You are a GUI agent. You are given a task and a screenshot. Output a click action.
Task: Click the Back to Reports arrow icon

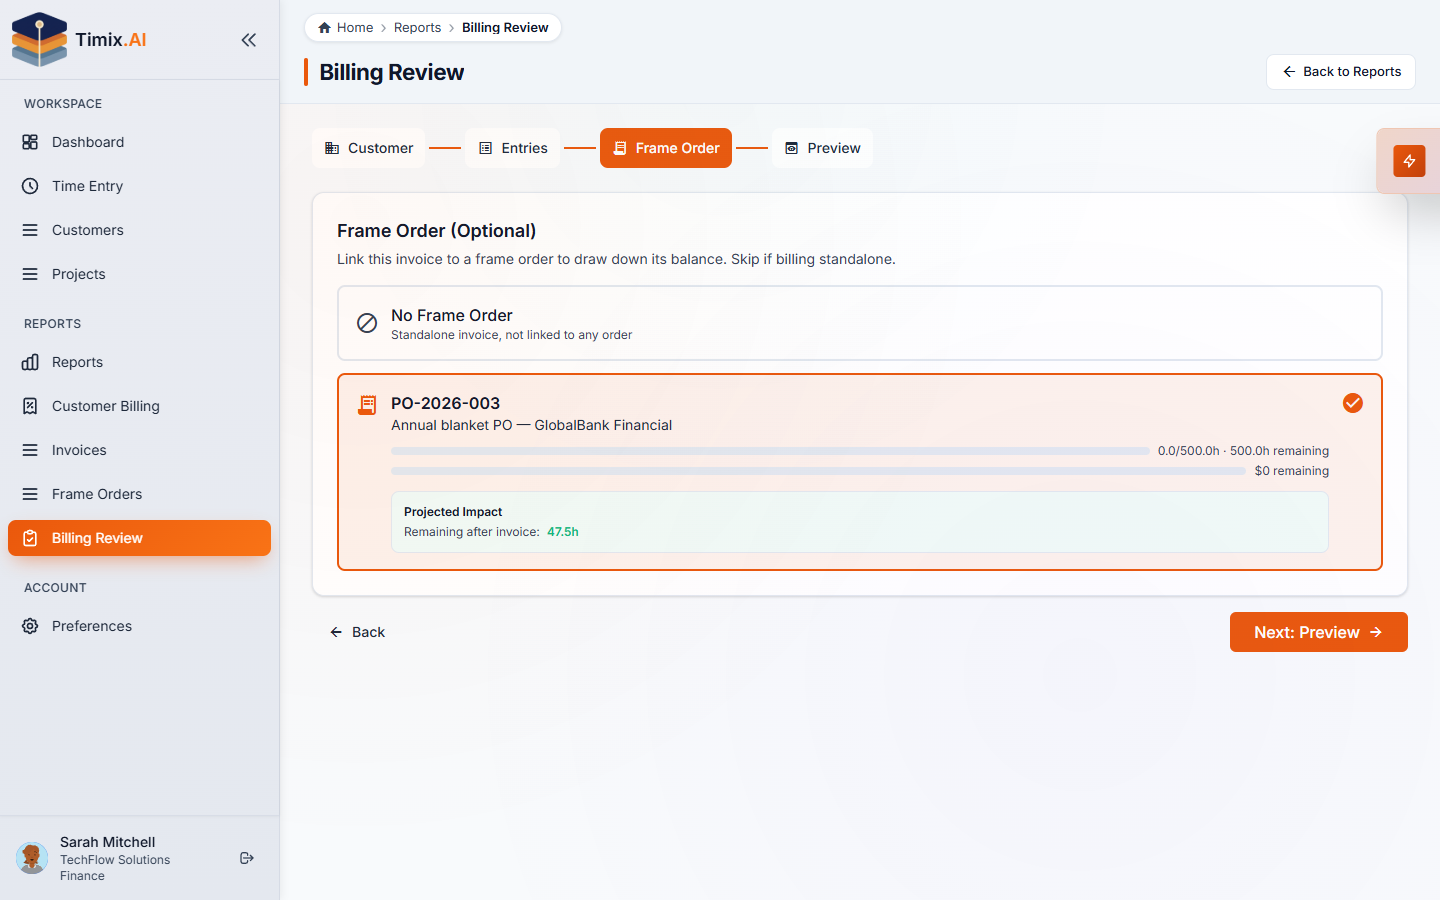pos(1289,72)
